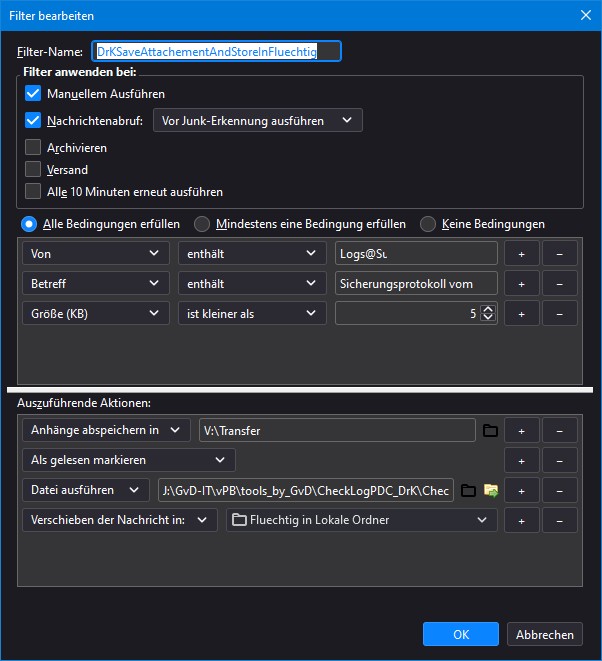Add condition after Größe (KB) row

pyautogui.click(x=521, y=313)
